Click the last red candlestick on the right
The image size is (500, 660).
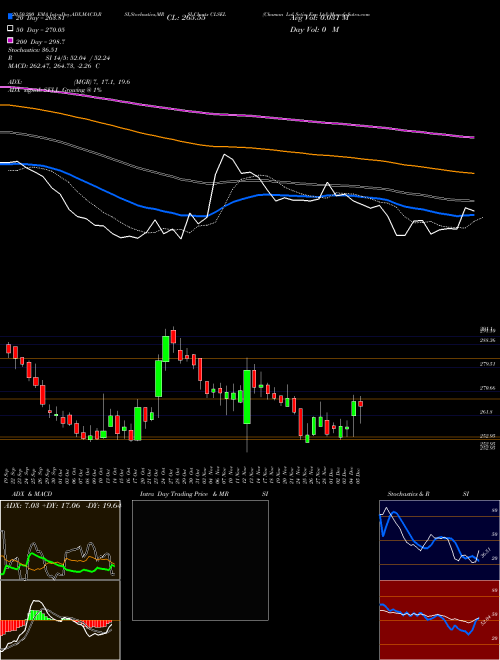tap(360, 404)
